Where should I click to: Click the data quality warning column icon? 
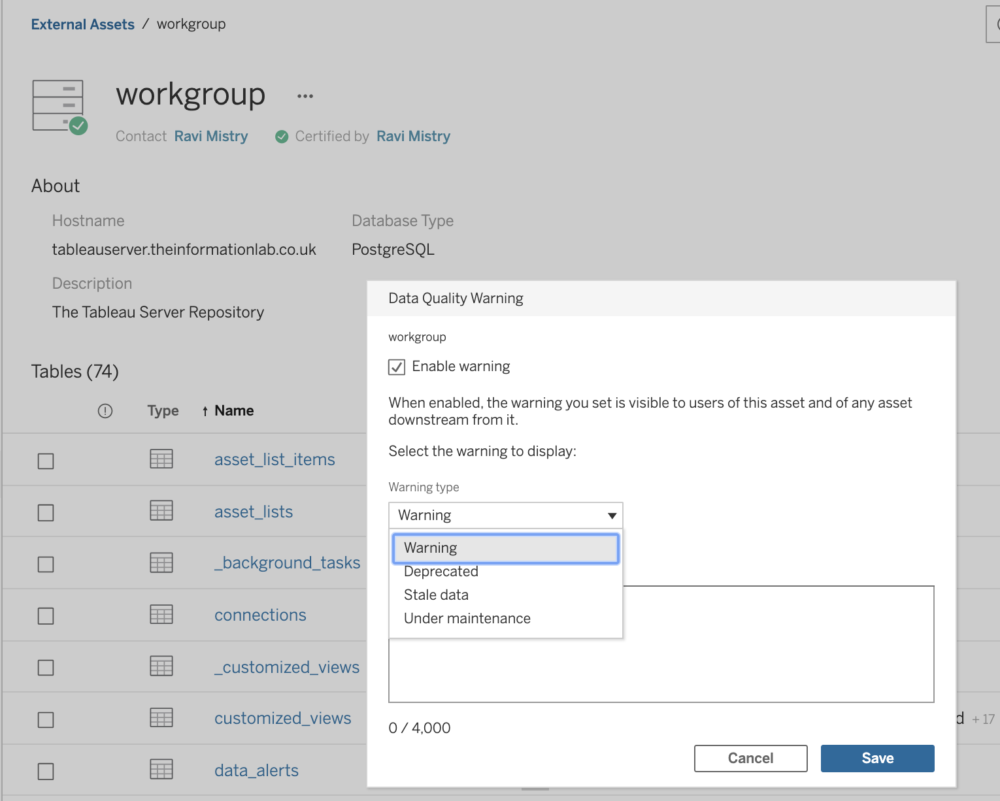[105, 411]
